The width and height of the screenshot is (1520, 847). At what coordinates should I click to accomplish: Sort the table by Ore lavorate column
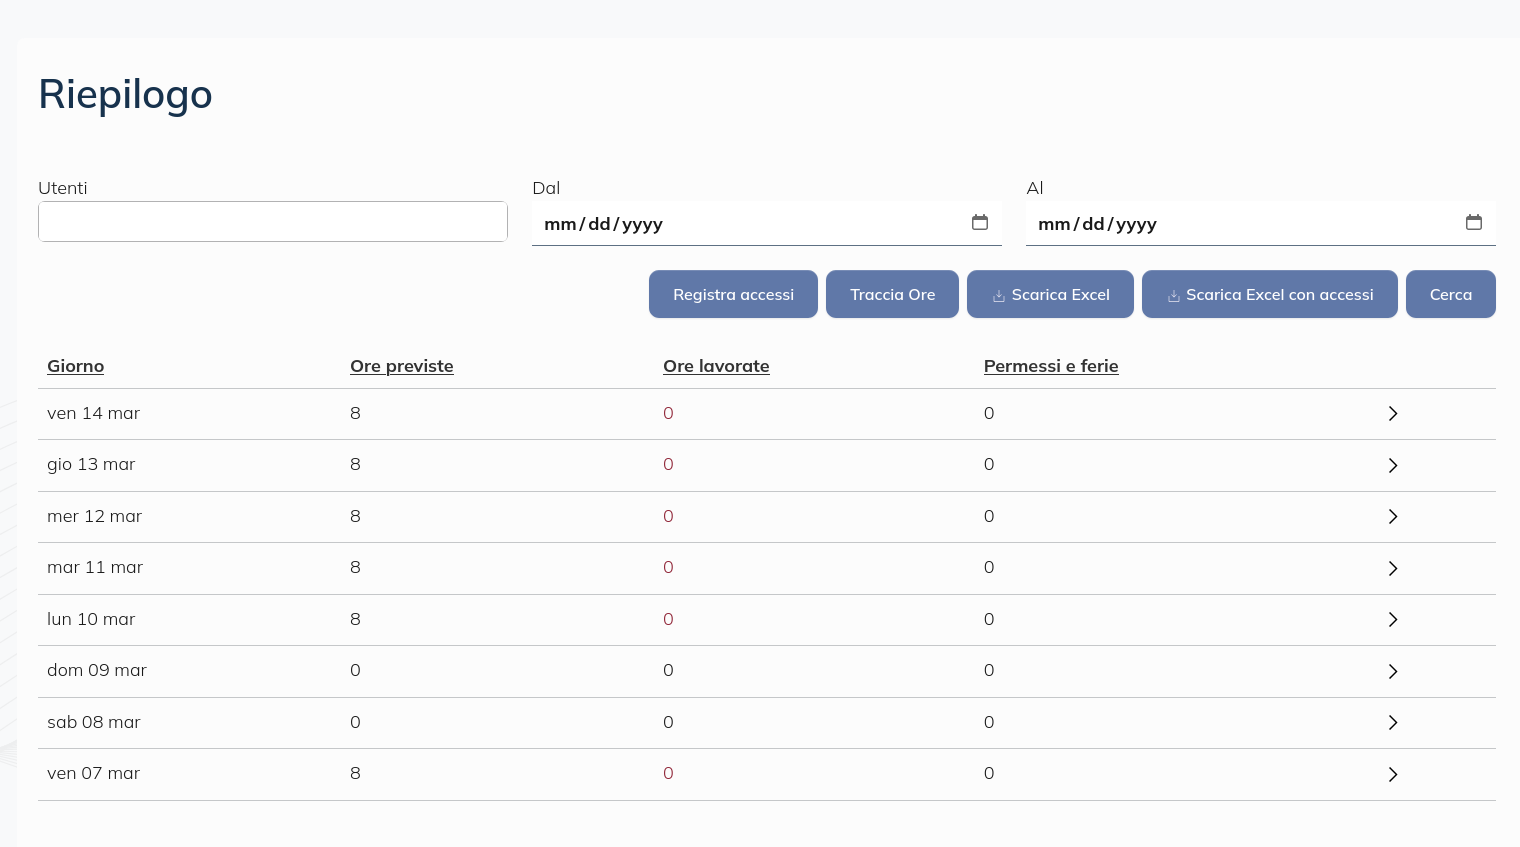click(716, 366)
